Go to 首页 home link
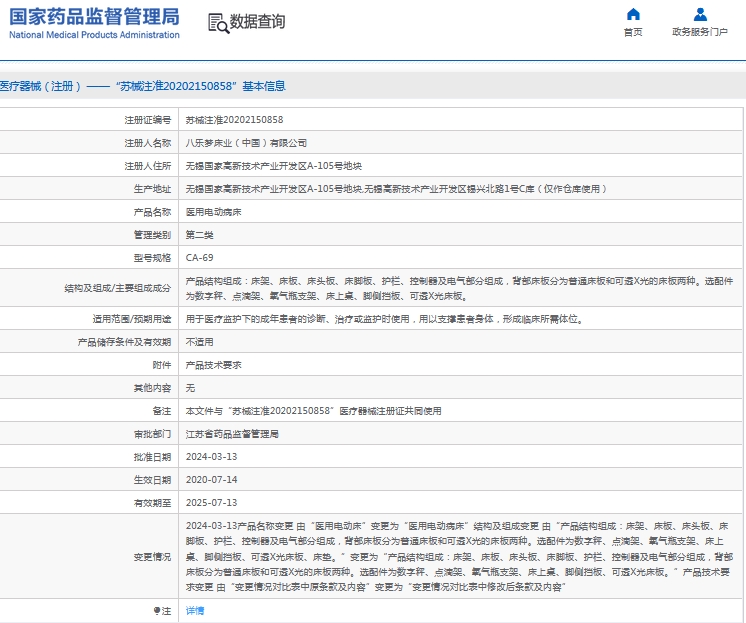 coord(633,32)
